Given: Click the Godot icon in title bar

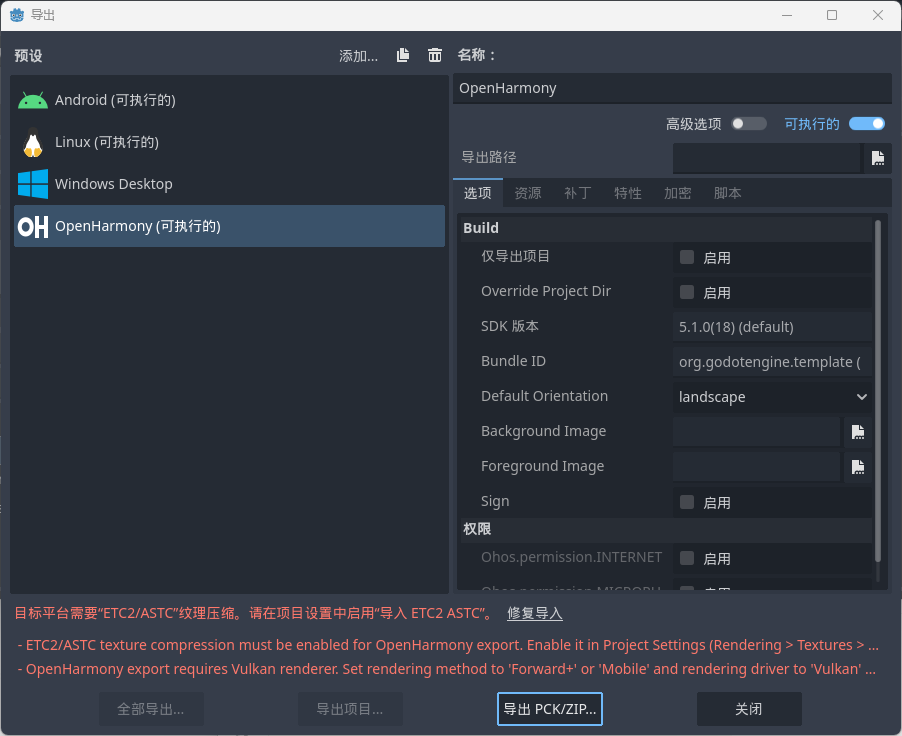Looking at the screenshot, I should [17, 15].
